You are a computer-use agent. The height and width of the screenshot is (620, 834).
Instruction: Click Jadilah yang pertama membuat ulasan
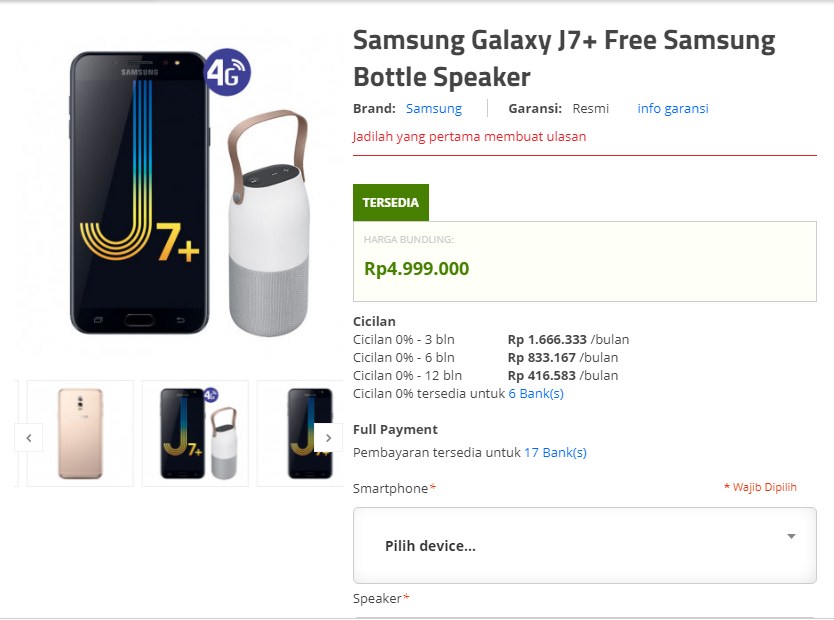pos(469,137)
